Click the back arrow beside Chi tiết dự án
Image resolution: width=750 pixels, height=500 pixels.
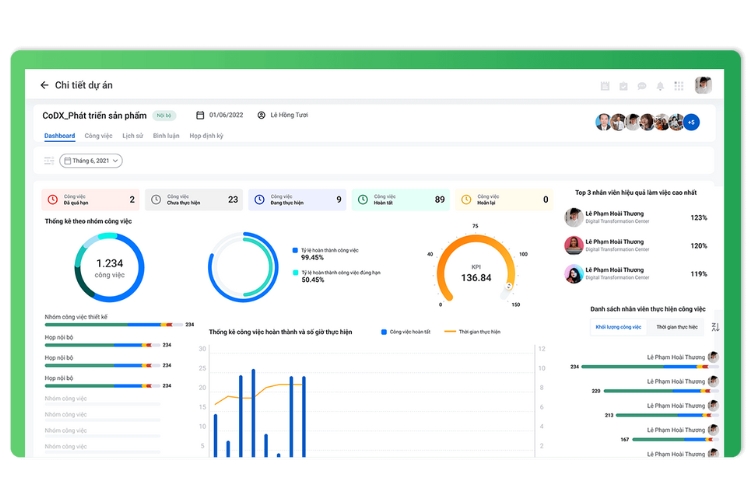click(x=44, y=86)
